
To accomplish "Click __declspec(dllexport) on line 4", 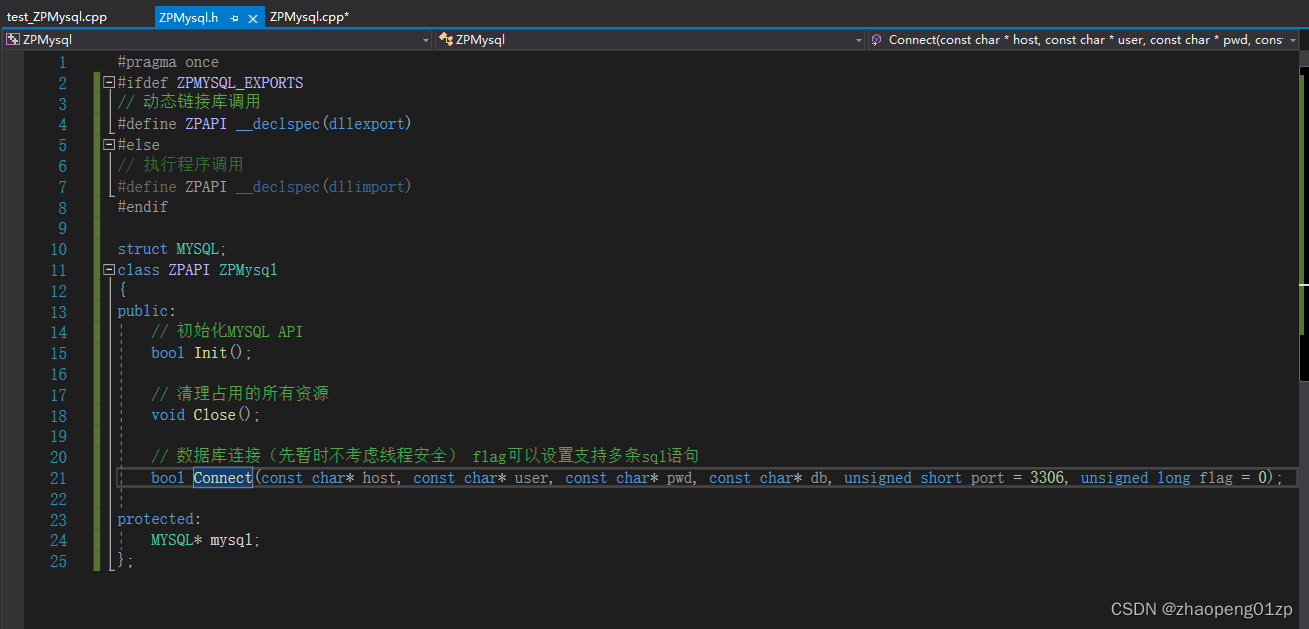I will pyautogui.click(x=324, y=124).
